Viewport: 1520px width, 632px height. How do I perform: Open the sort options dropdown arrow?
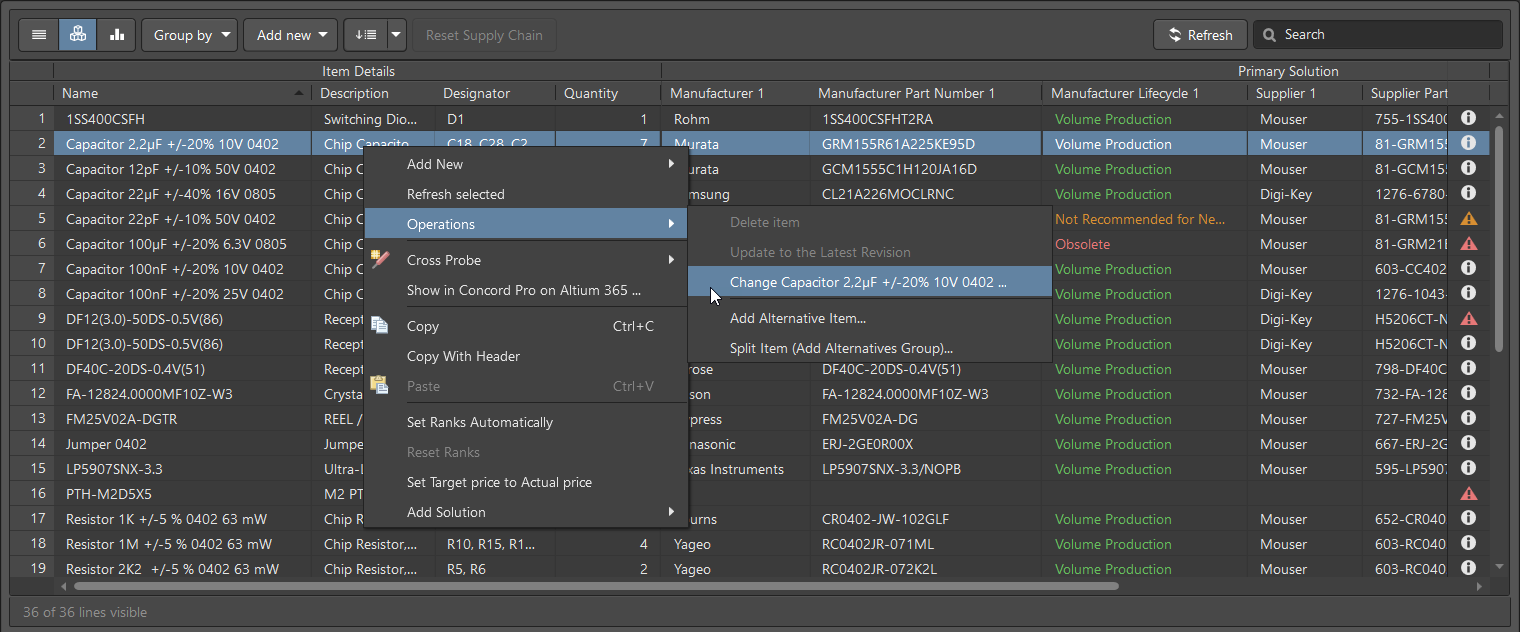[395, 34]
